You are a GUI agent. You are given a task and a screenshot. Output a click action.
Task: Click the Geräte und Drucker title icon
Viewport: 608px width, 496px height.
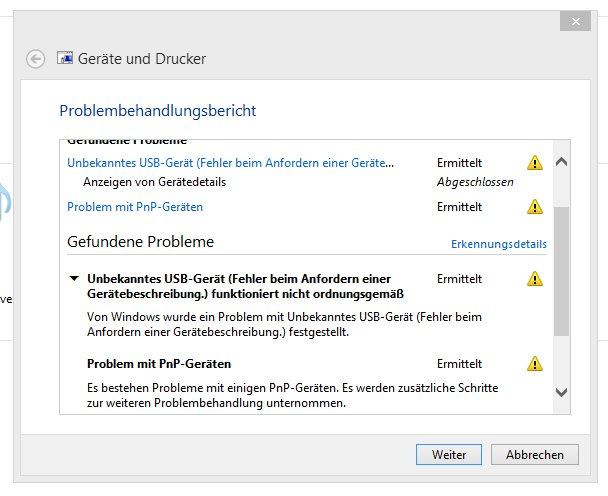tap(65, 58)
